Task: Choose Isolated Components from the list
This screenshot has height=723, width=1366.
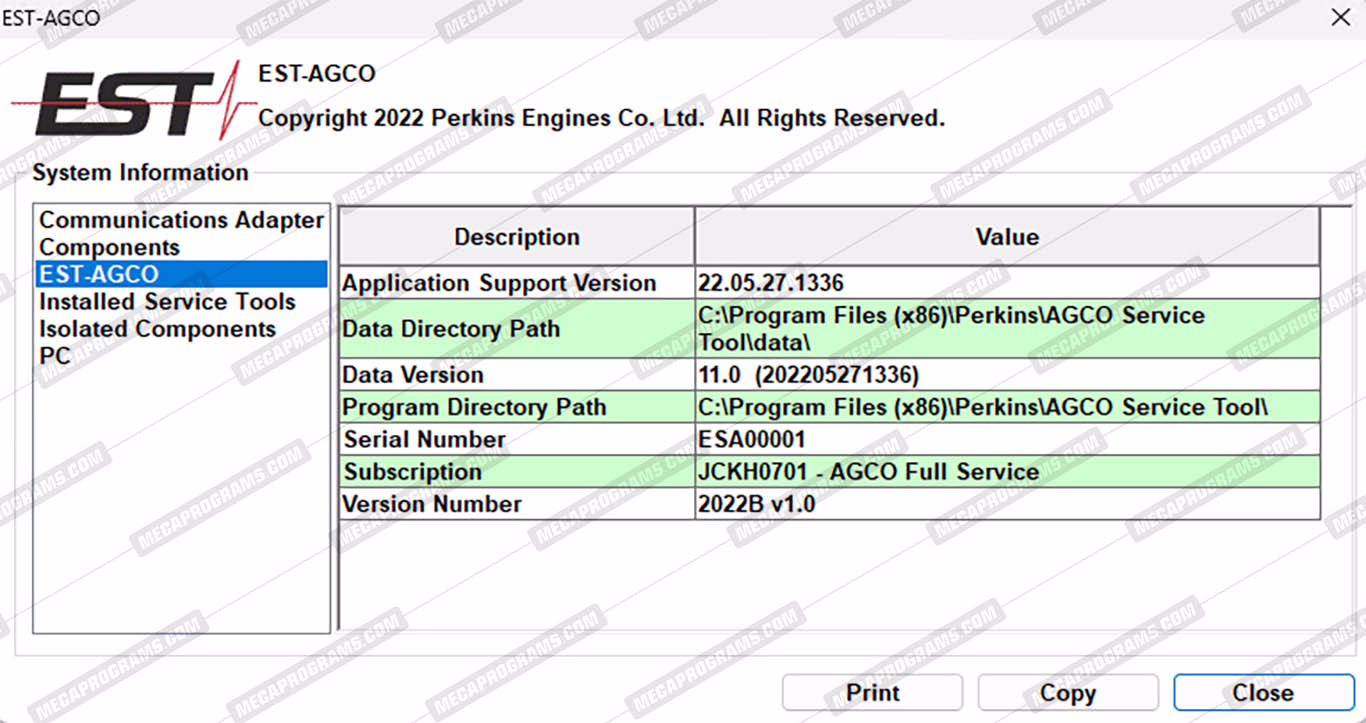Action: click(x=157, y=329)
